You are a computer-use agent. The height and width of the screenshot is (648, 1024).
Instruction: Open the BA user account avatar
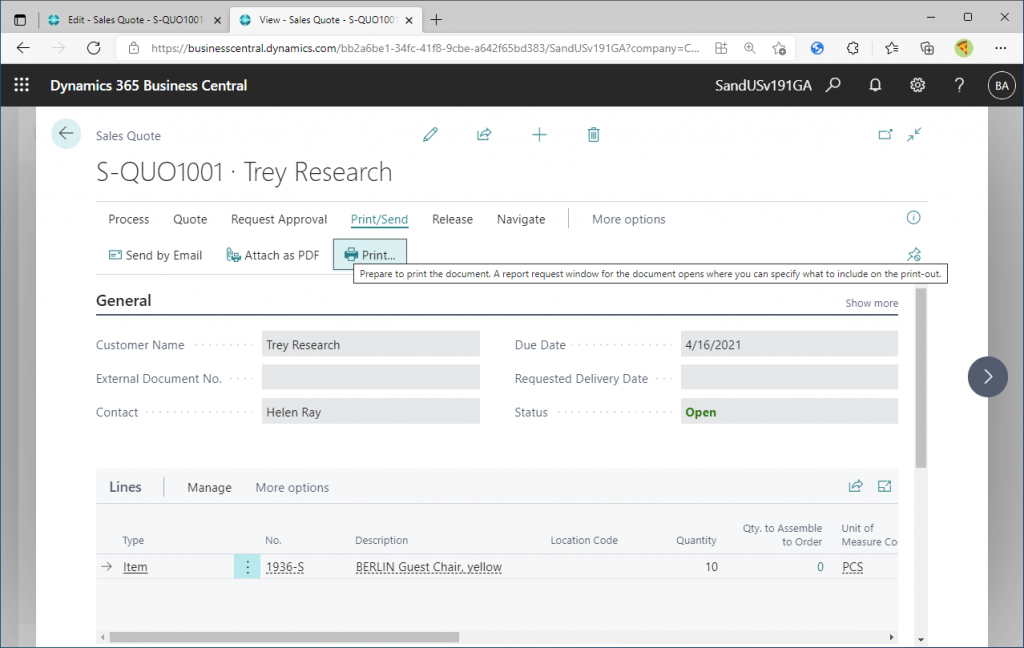coord(1002,85)
